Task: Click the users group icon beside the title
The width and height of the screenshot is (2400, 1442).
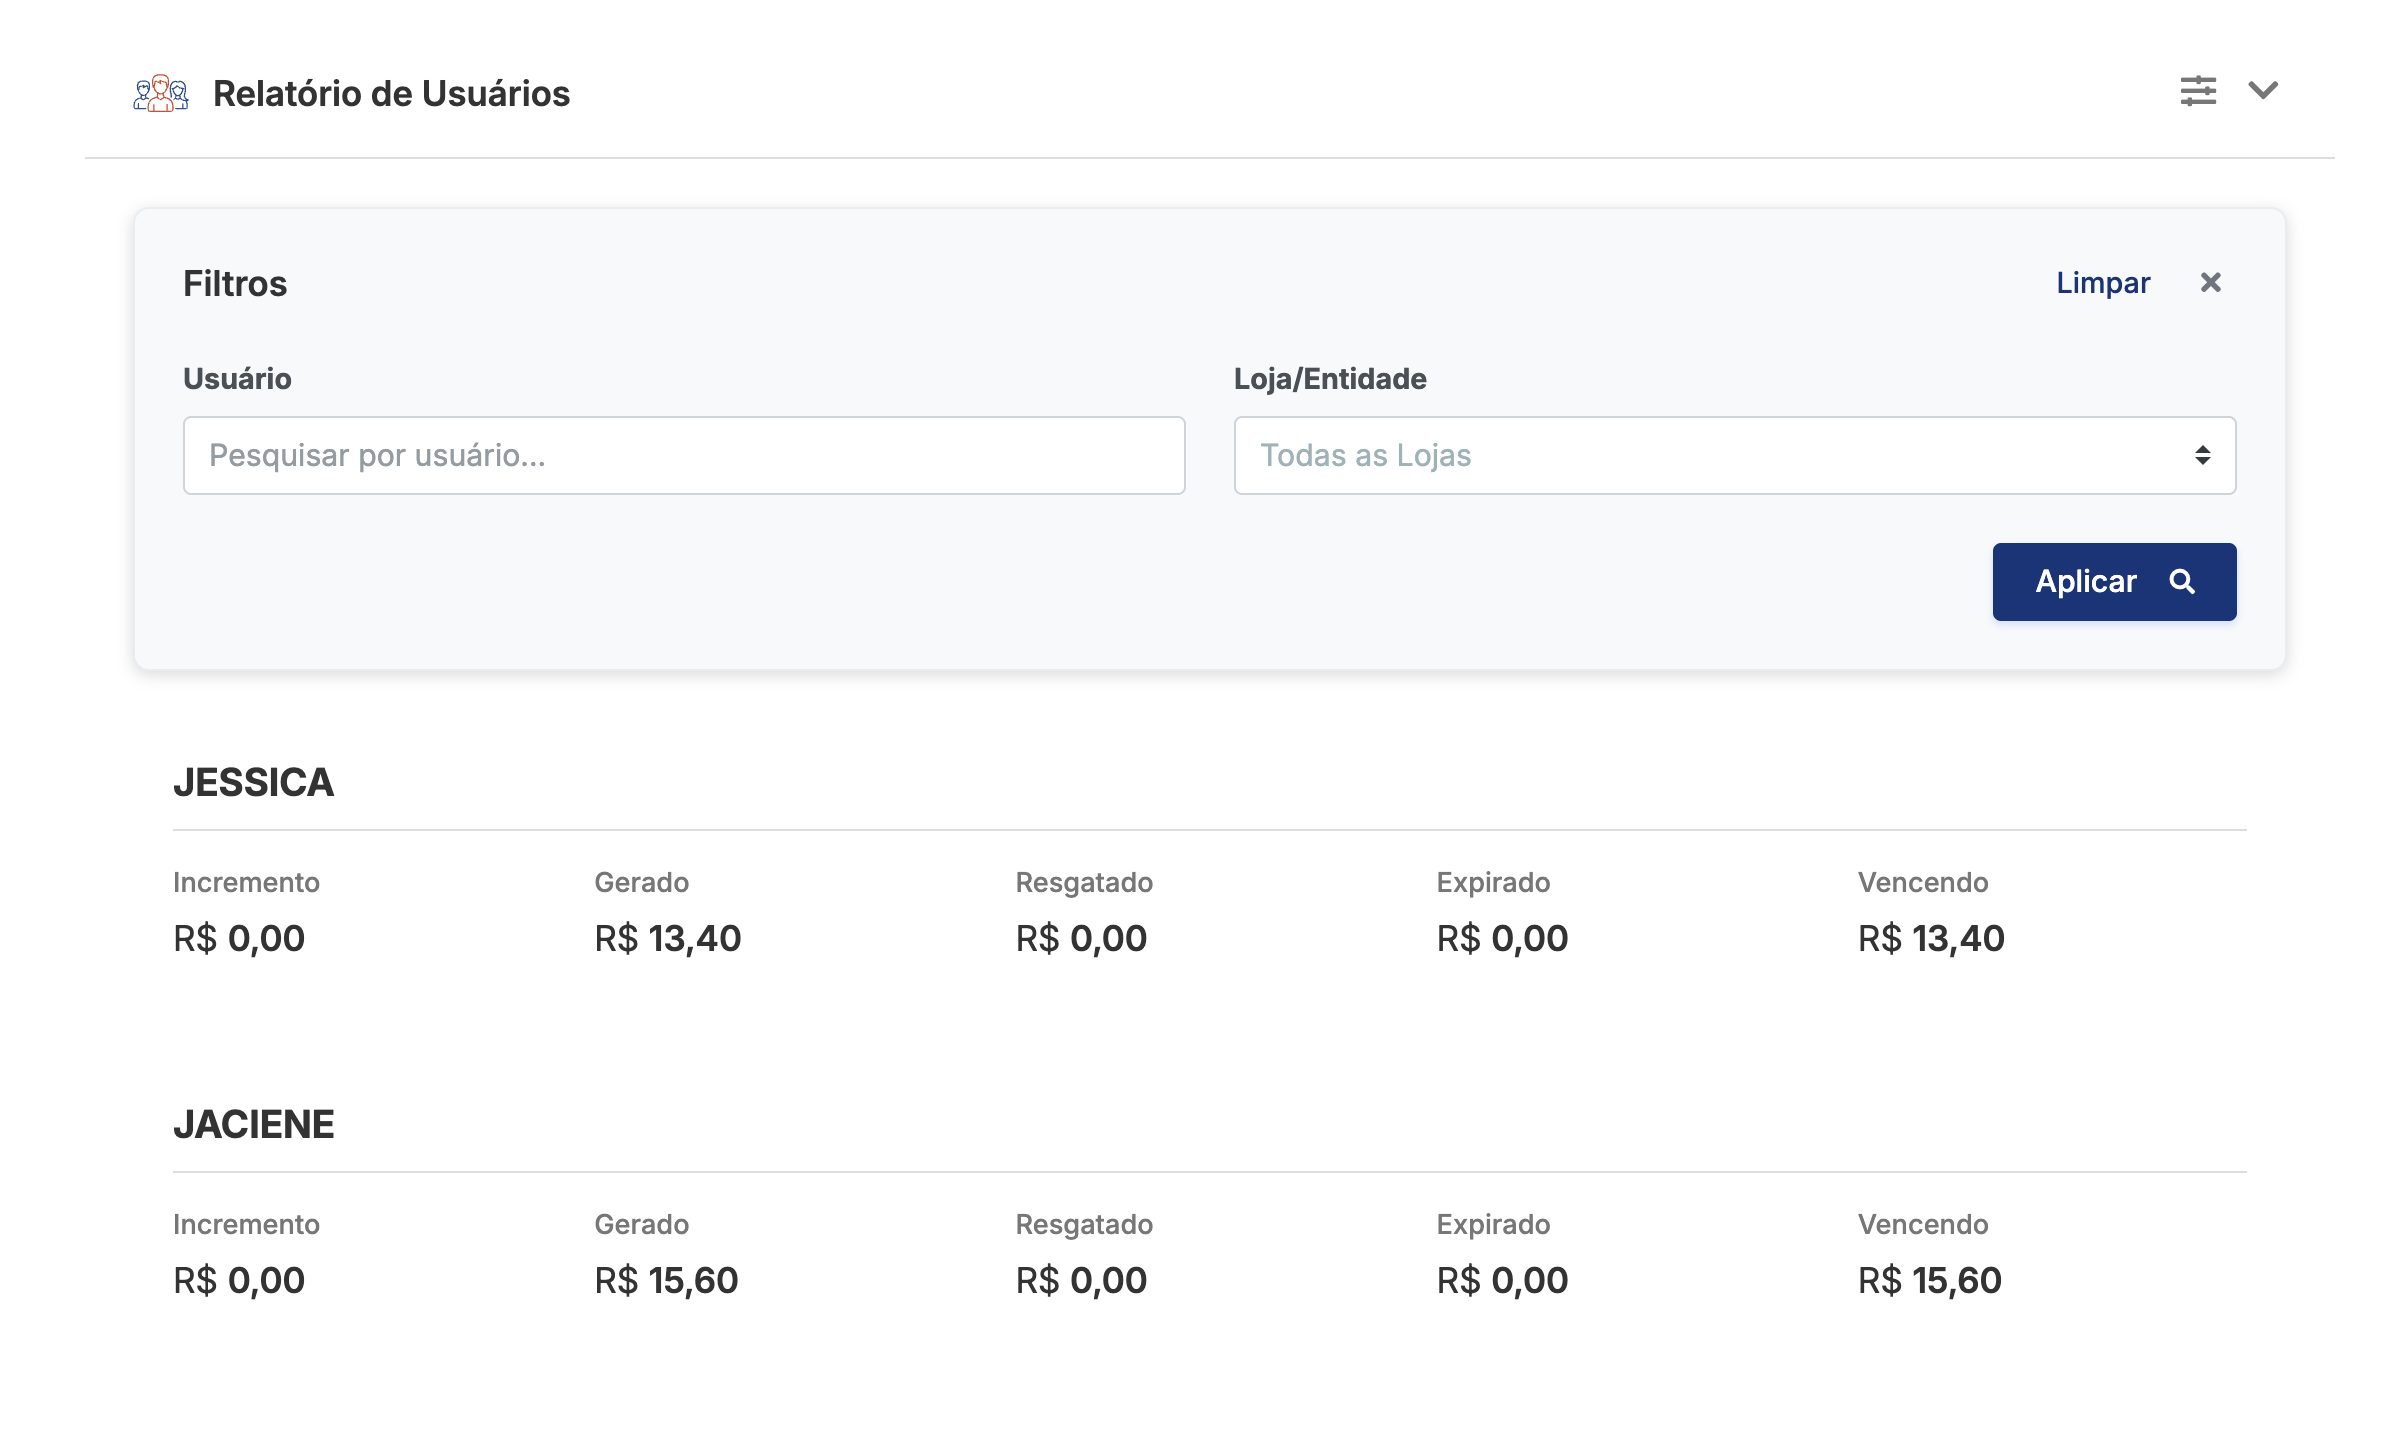Action: tap(160, 93)
